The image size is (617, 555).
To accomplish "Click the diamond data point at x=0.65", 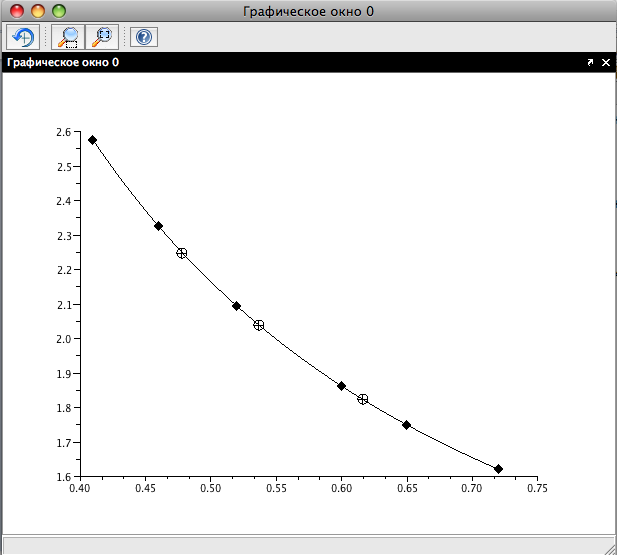I will tap(406, 425).
